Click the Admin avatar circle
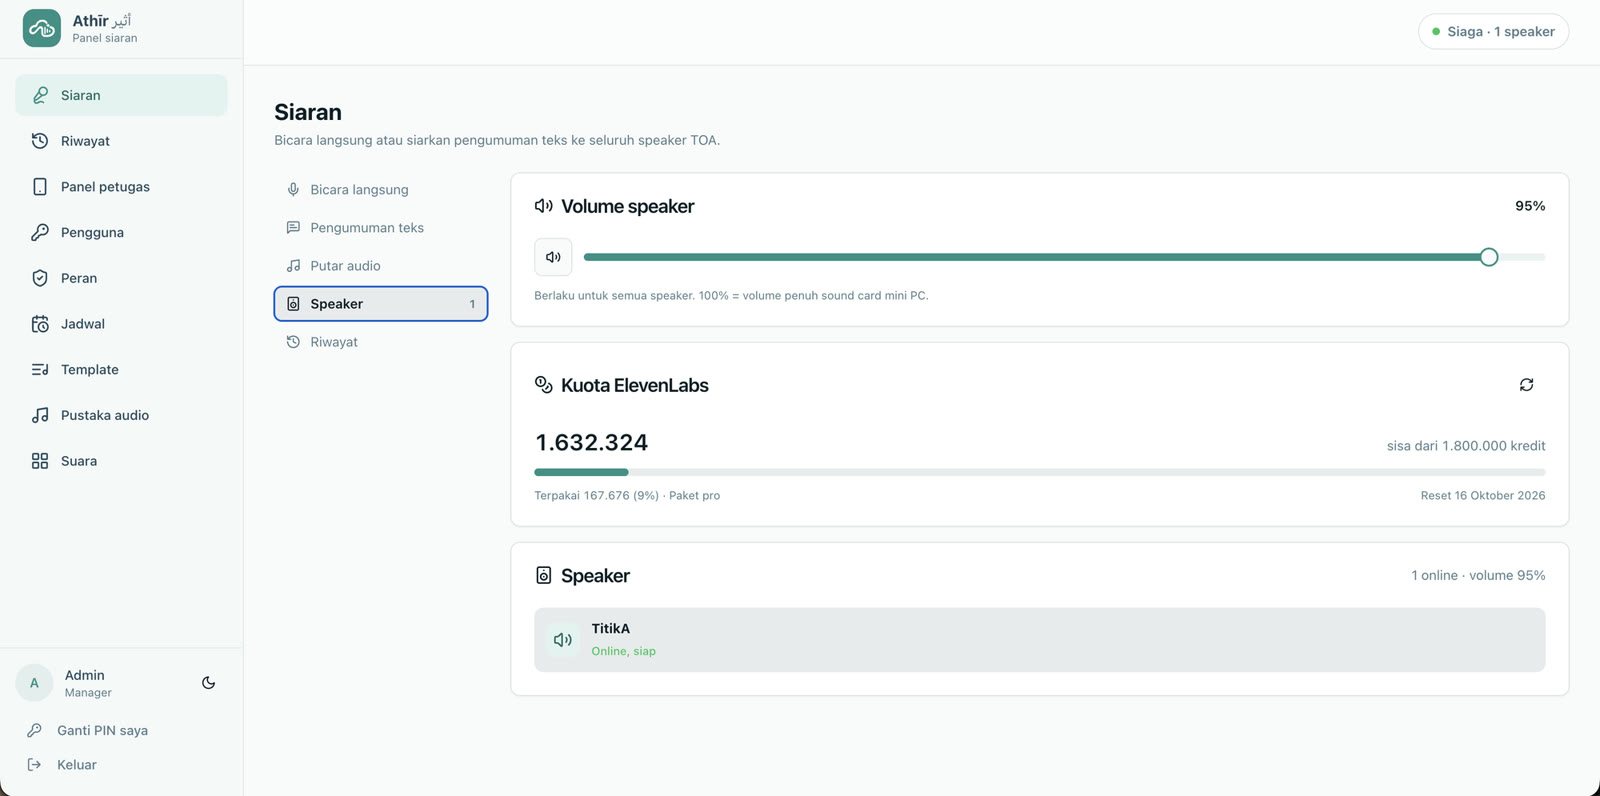The image size is (1600, 796). coord(34,683)
